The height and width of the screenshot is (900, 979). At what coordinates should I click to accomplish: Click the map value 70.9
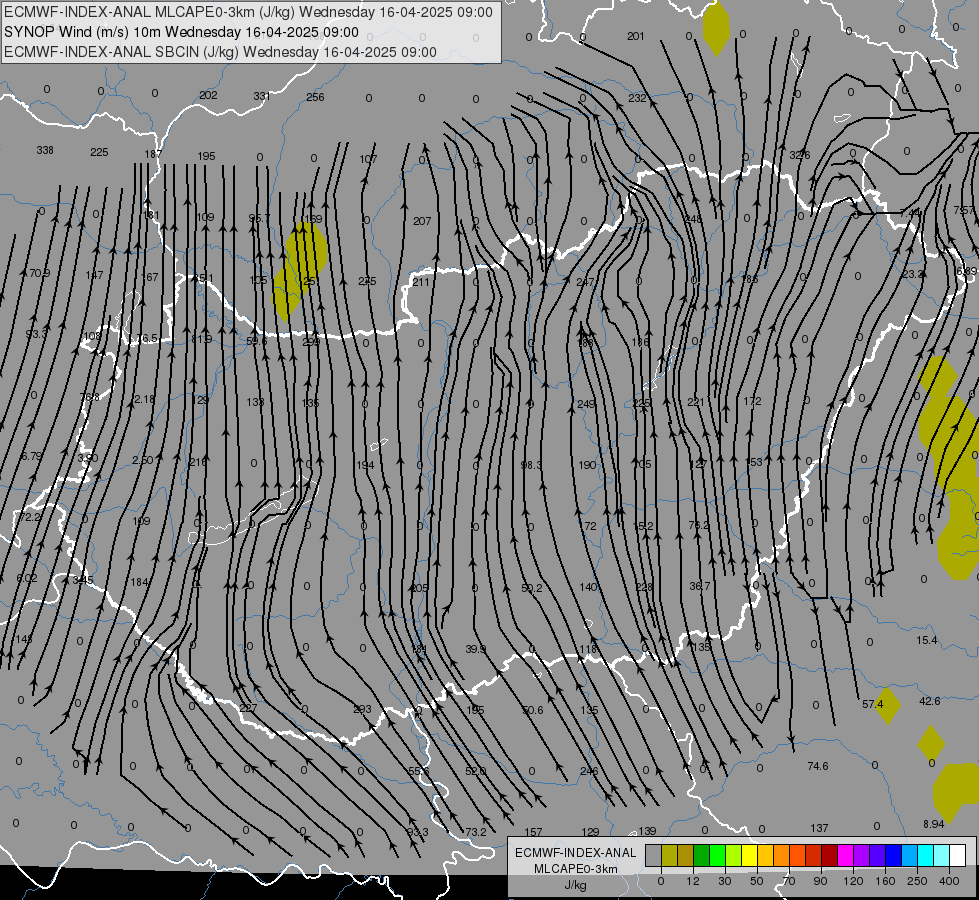[39, 273]
